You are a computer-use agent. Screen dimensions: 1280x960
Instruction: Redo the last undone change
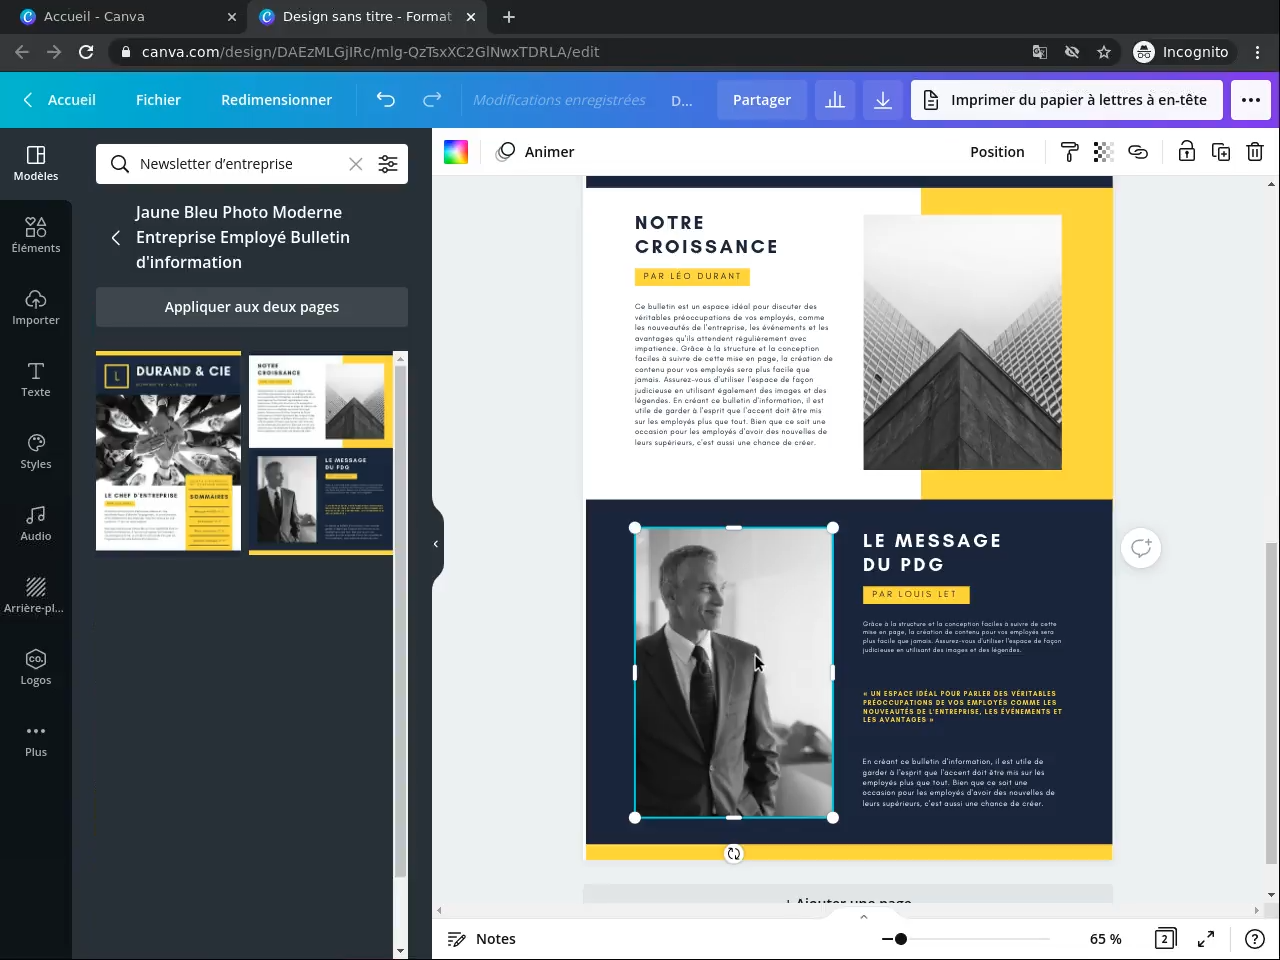[432, 100]
